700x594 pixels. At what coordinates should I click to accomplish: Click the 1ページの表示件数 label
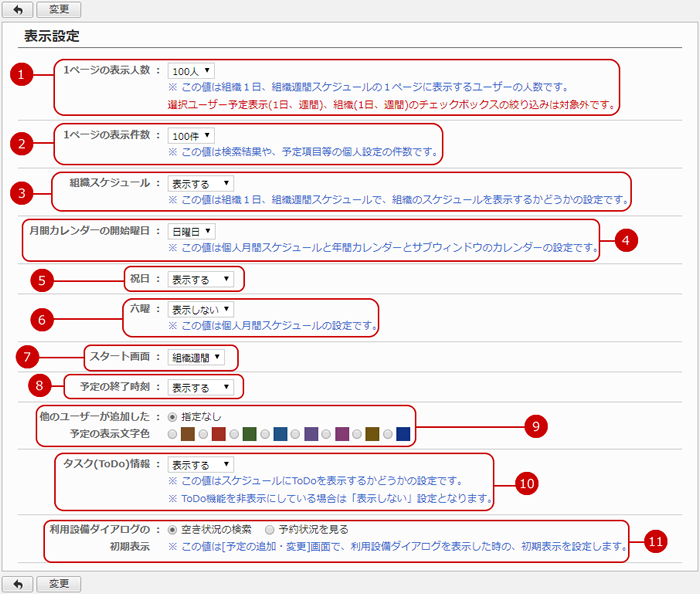106,135
